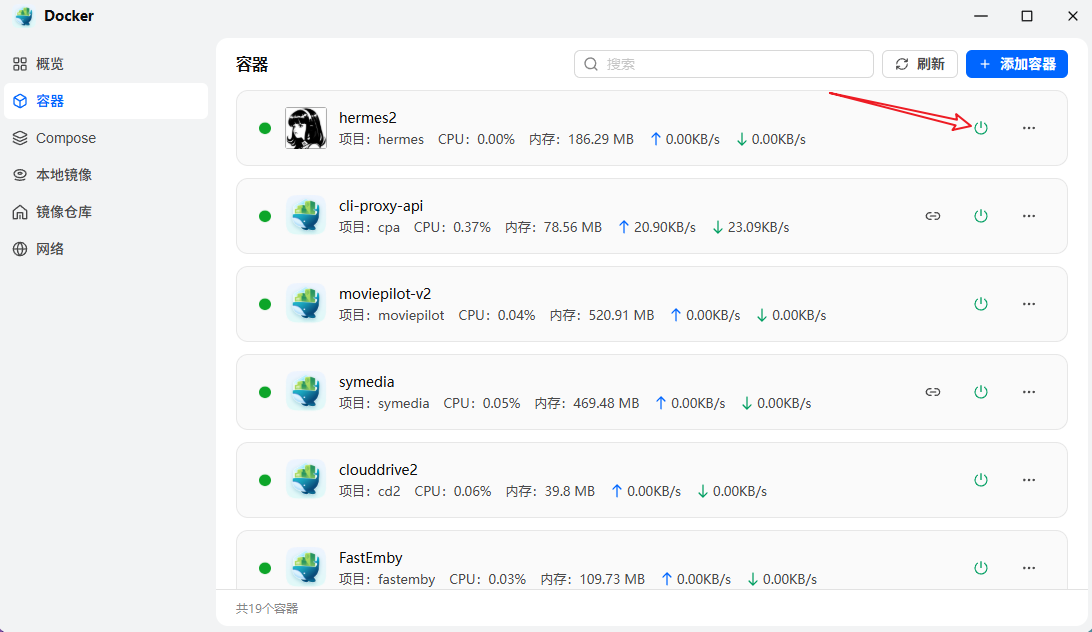1092x632 pixels.
Task: Click the CPU: 0.05% value for symedia
Action: pos(482,403)
